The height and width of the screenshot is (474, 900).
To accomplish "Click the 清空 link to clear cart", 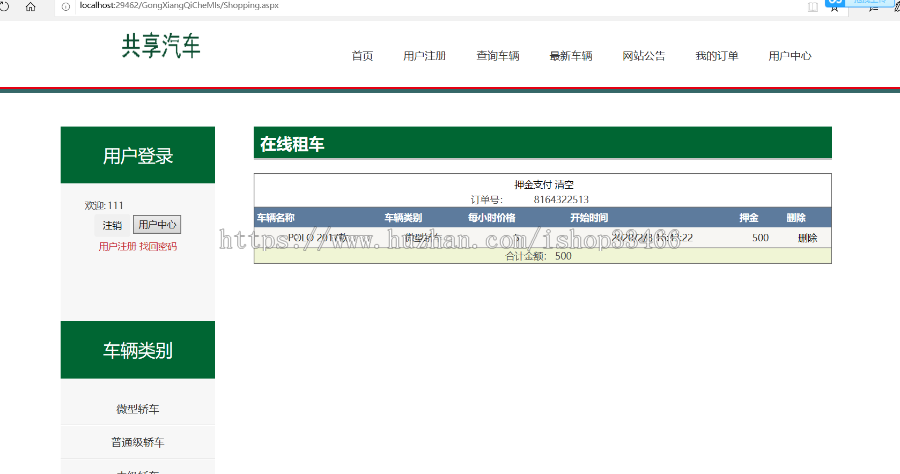I will (x=564, y=184).
